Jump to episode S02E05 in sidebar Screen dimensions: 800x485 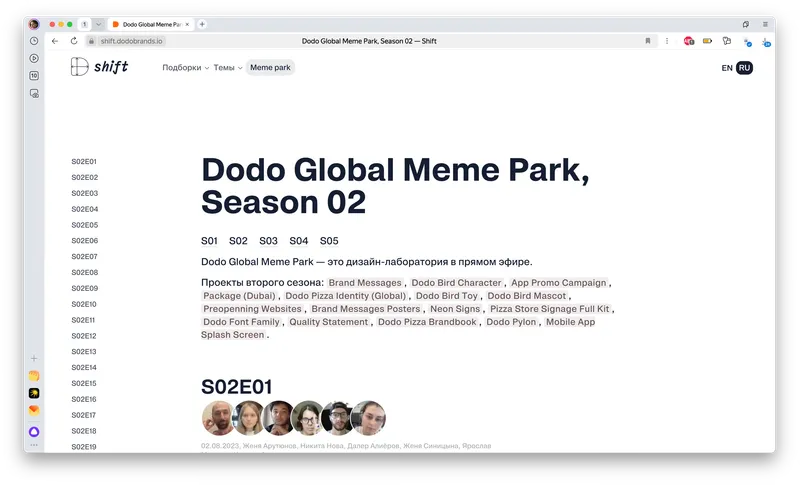point(85,225)
